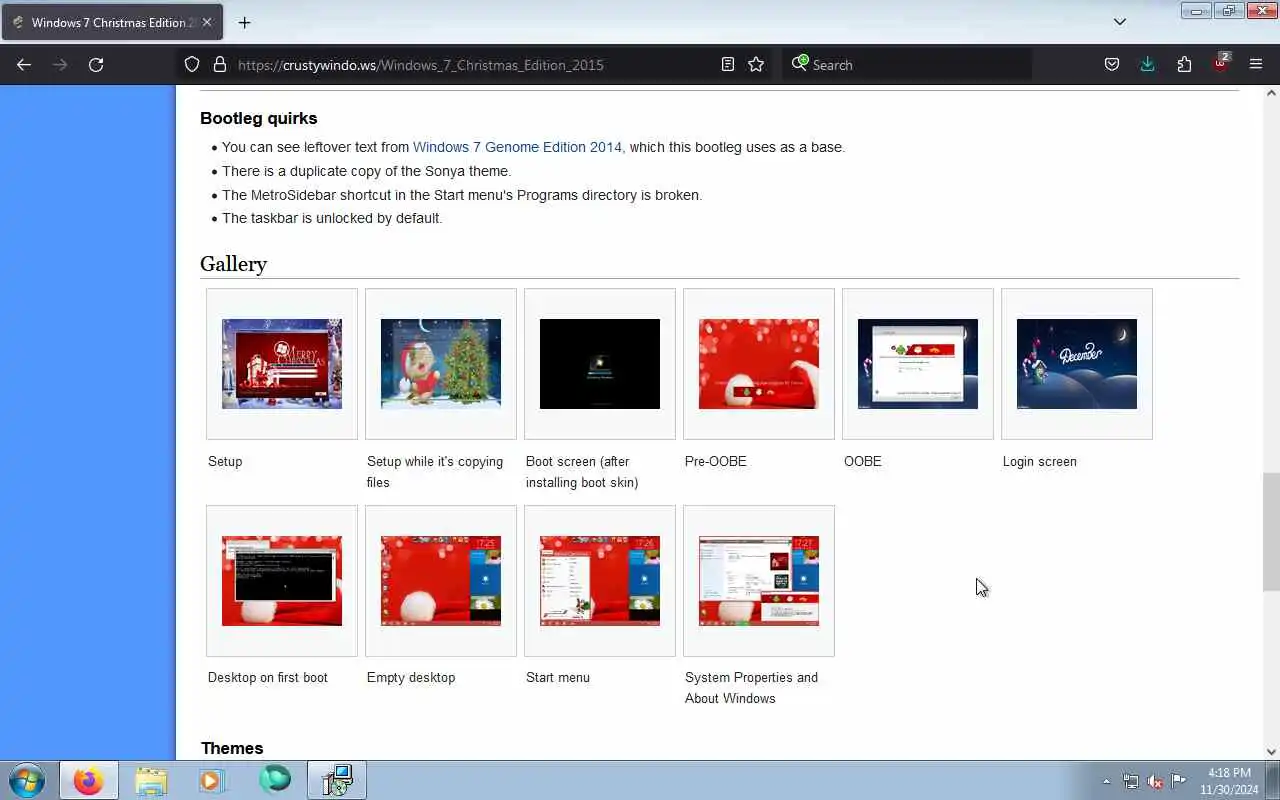Open Windows Explorer from taskbar
Image resolution: width=1280 pixels, height=800 pixels.
tap(151, 780)
